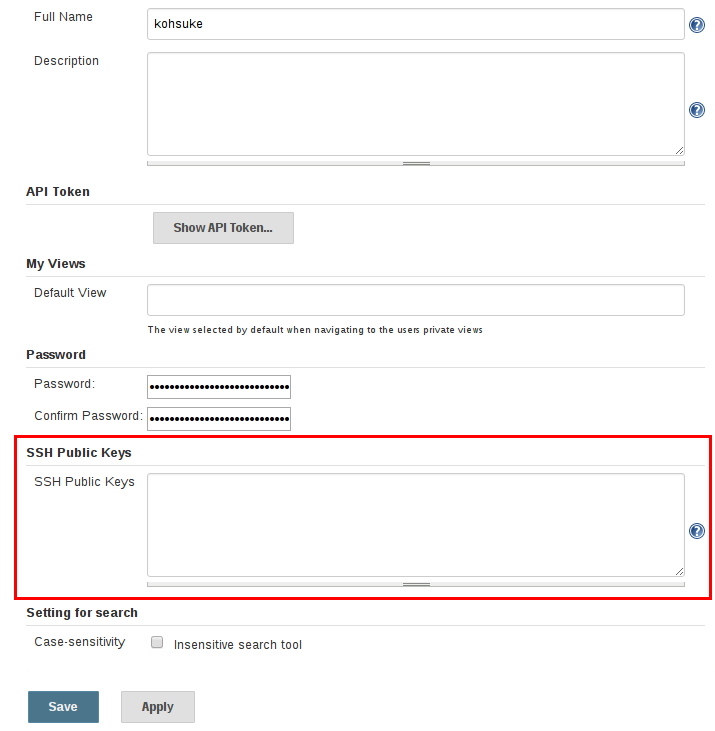Viewport: 715px width, 731px height.
Task: Focus the Full Name field containing kohsuke
Action: (415, 24)
